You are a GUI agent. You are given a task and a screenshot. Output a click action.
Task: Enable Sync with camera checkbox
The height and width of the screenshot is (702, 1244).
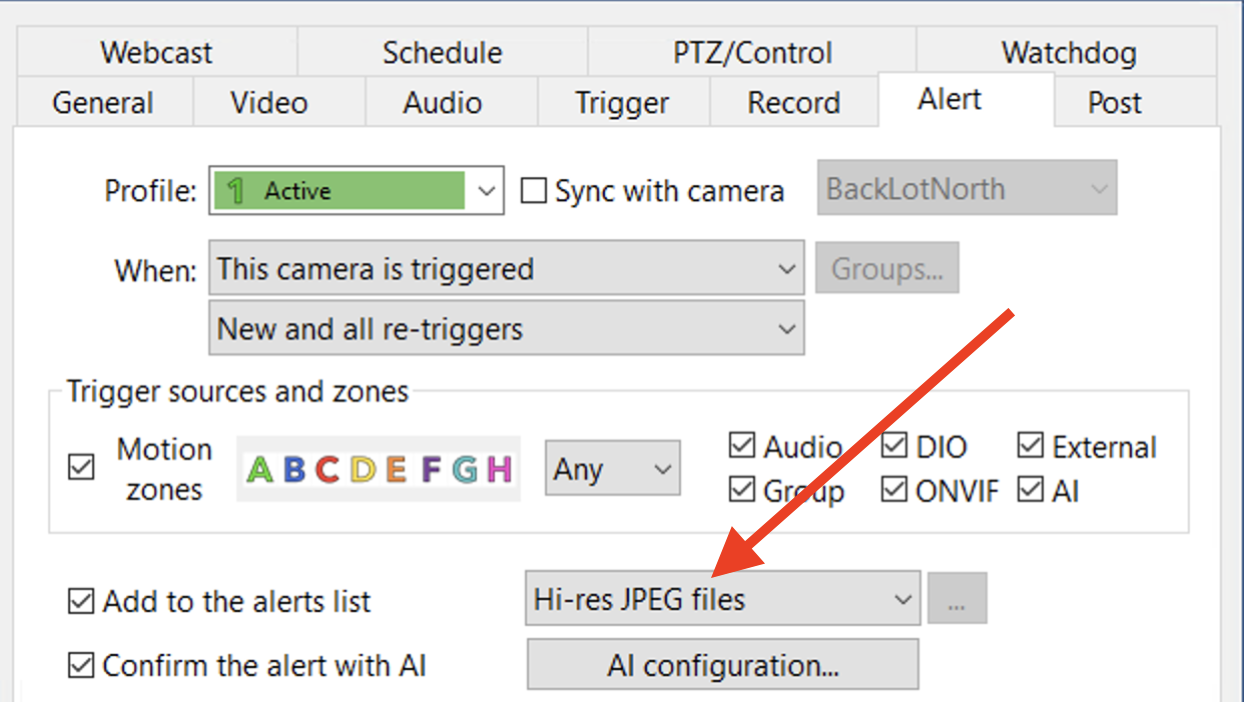(535, 191)
